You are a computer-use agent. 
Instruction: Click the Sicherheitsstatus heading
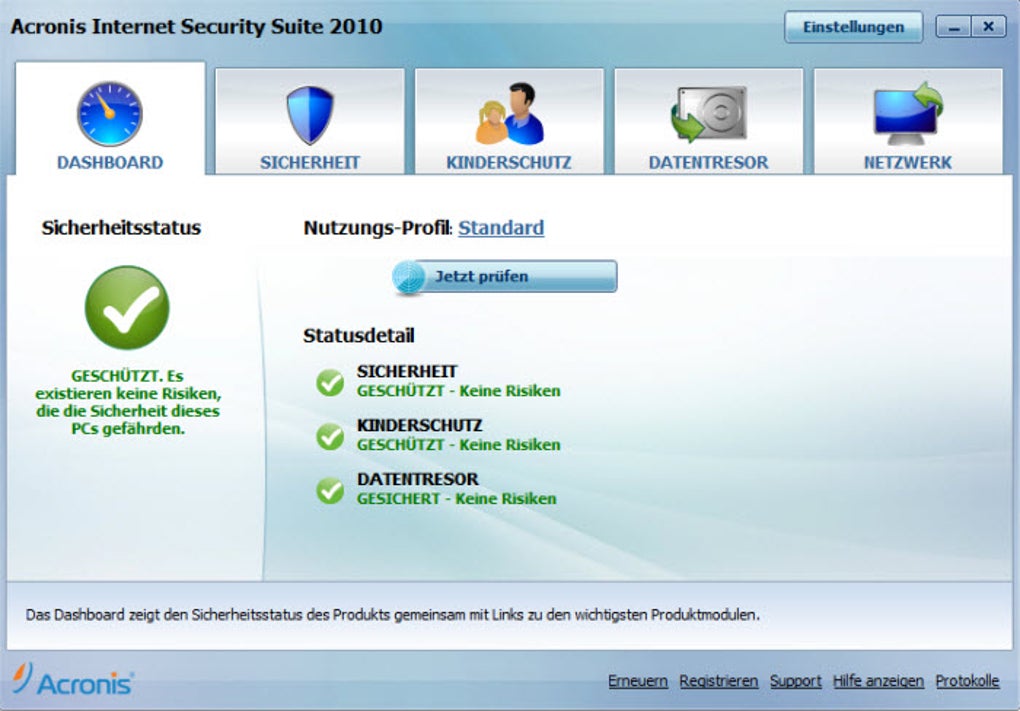[121, 228]
